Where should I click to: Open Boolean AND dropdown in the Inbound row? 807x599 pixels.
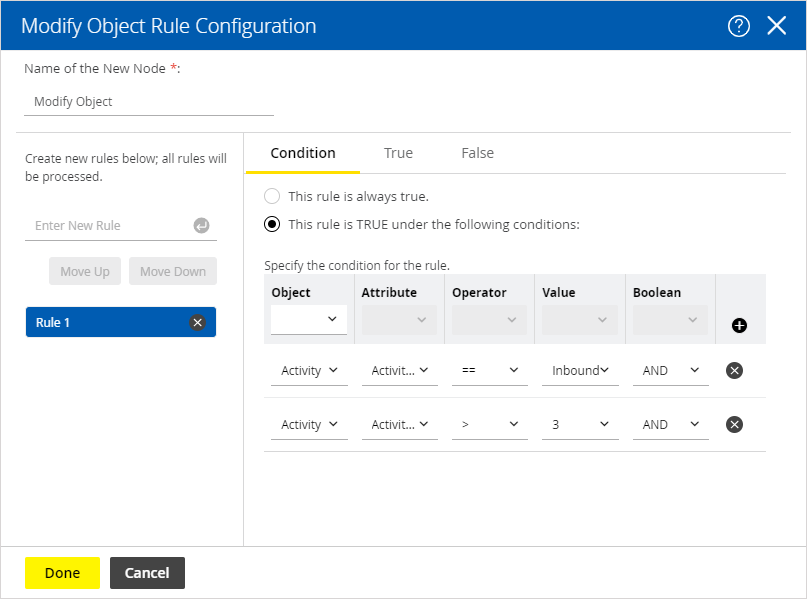click(x=671, y=371)
